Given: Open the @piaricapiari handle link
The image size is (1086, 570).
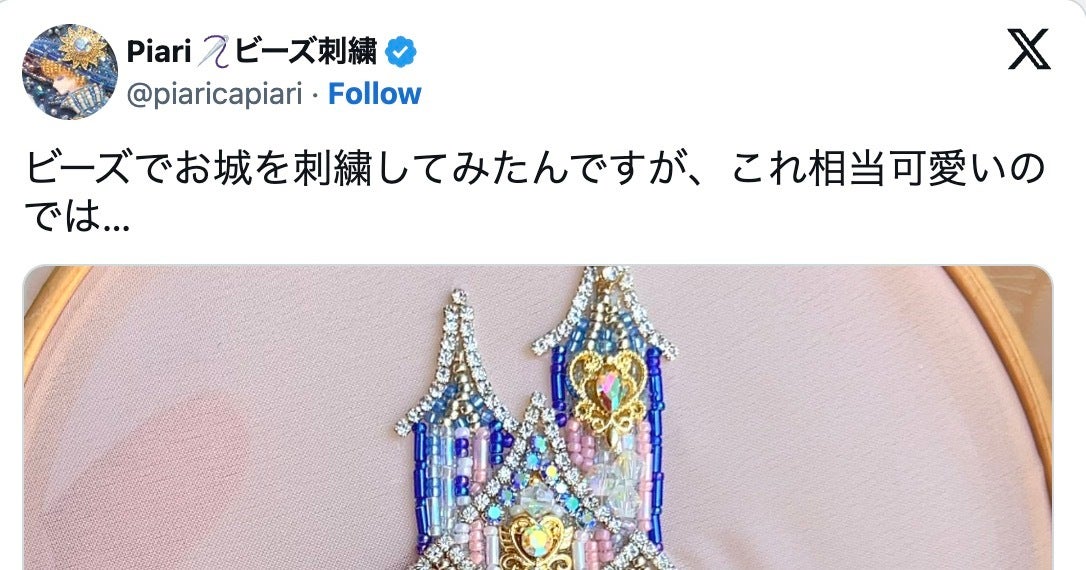Looking at the screenshot, I should pos(214,95).
